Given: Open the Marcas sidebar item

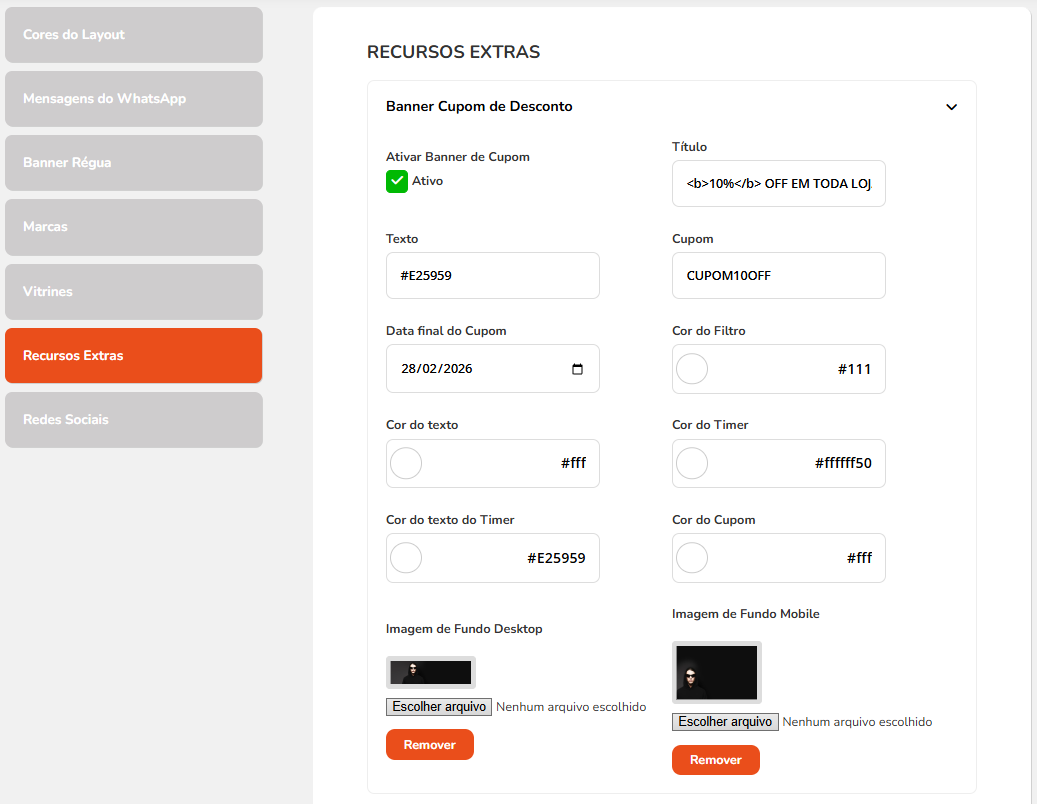Looking at the screenshot, I should 134,227.
